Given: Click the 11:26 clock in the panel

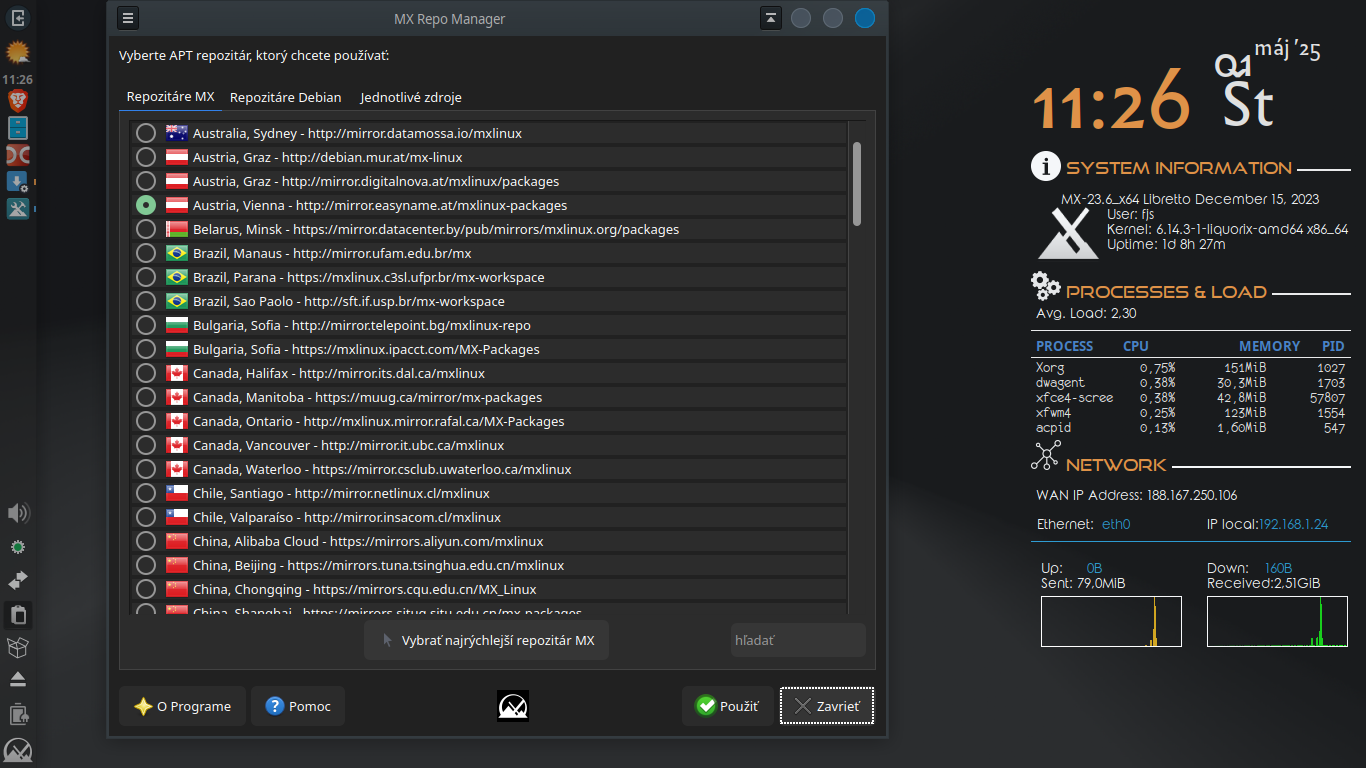Looking at the screenshot, I should (18, 79).
